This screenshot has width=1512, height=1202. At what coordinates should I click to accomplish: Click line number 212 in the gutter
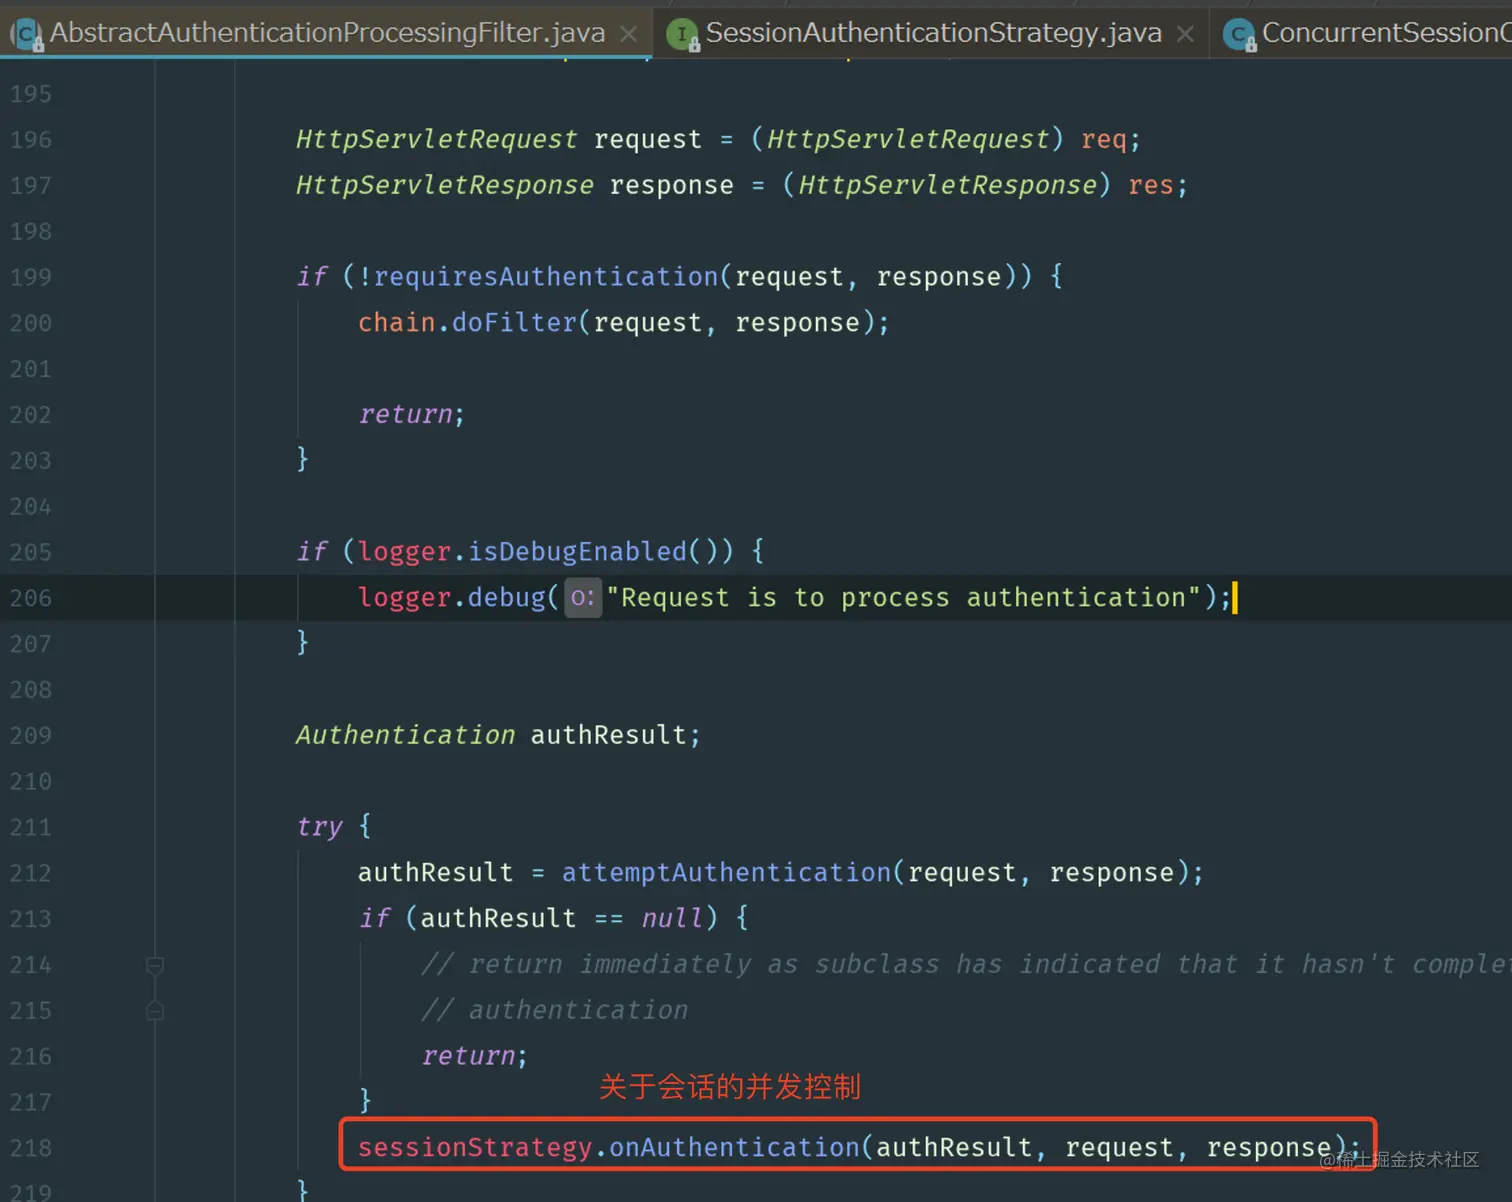(x=31, y=873)
